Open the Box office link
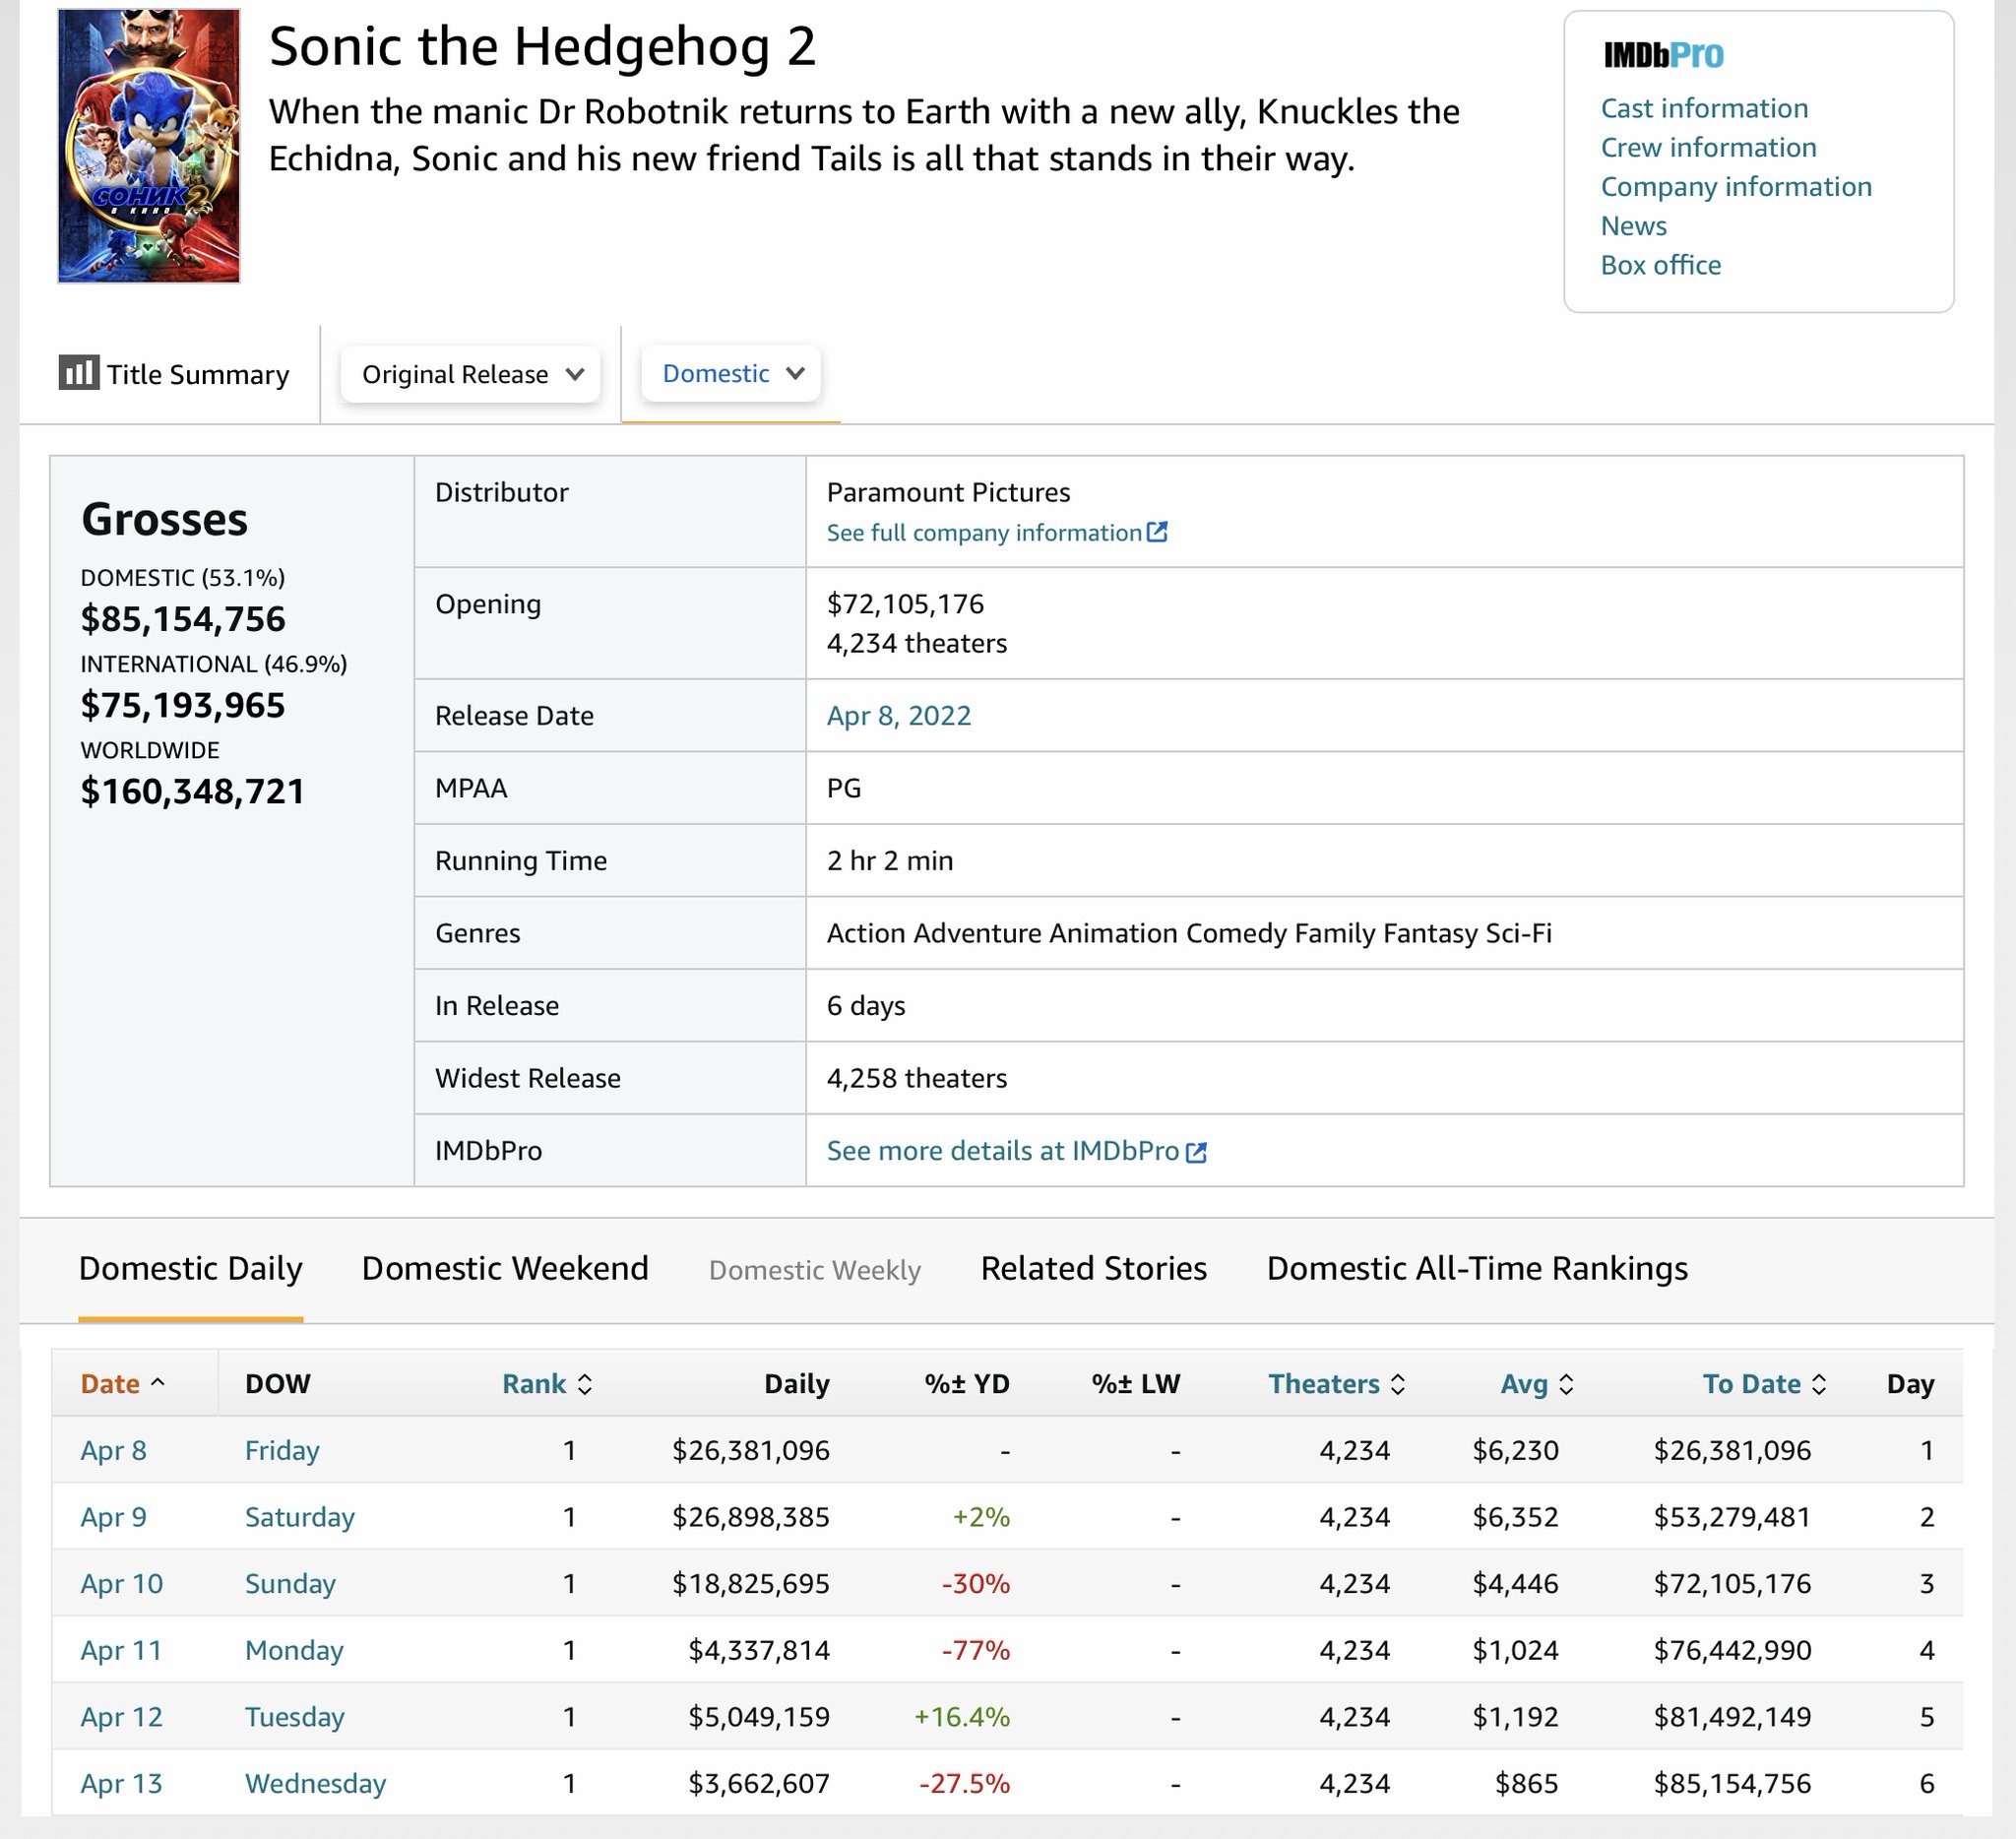The height and width of the screenshot is (1839, 2016). point(1660,264)
